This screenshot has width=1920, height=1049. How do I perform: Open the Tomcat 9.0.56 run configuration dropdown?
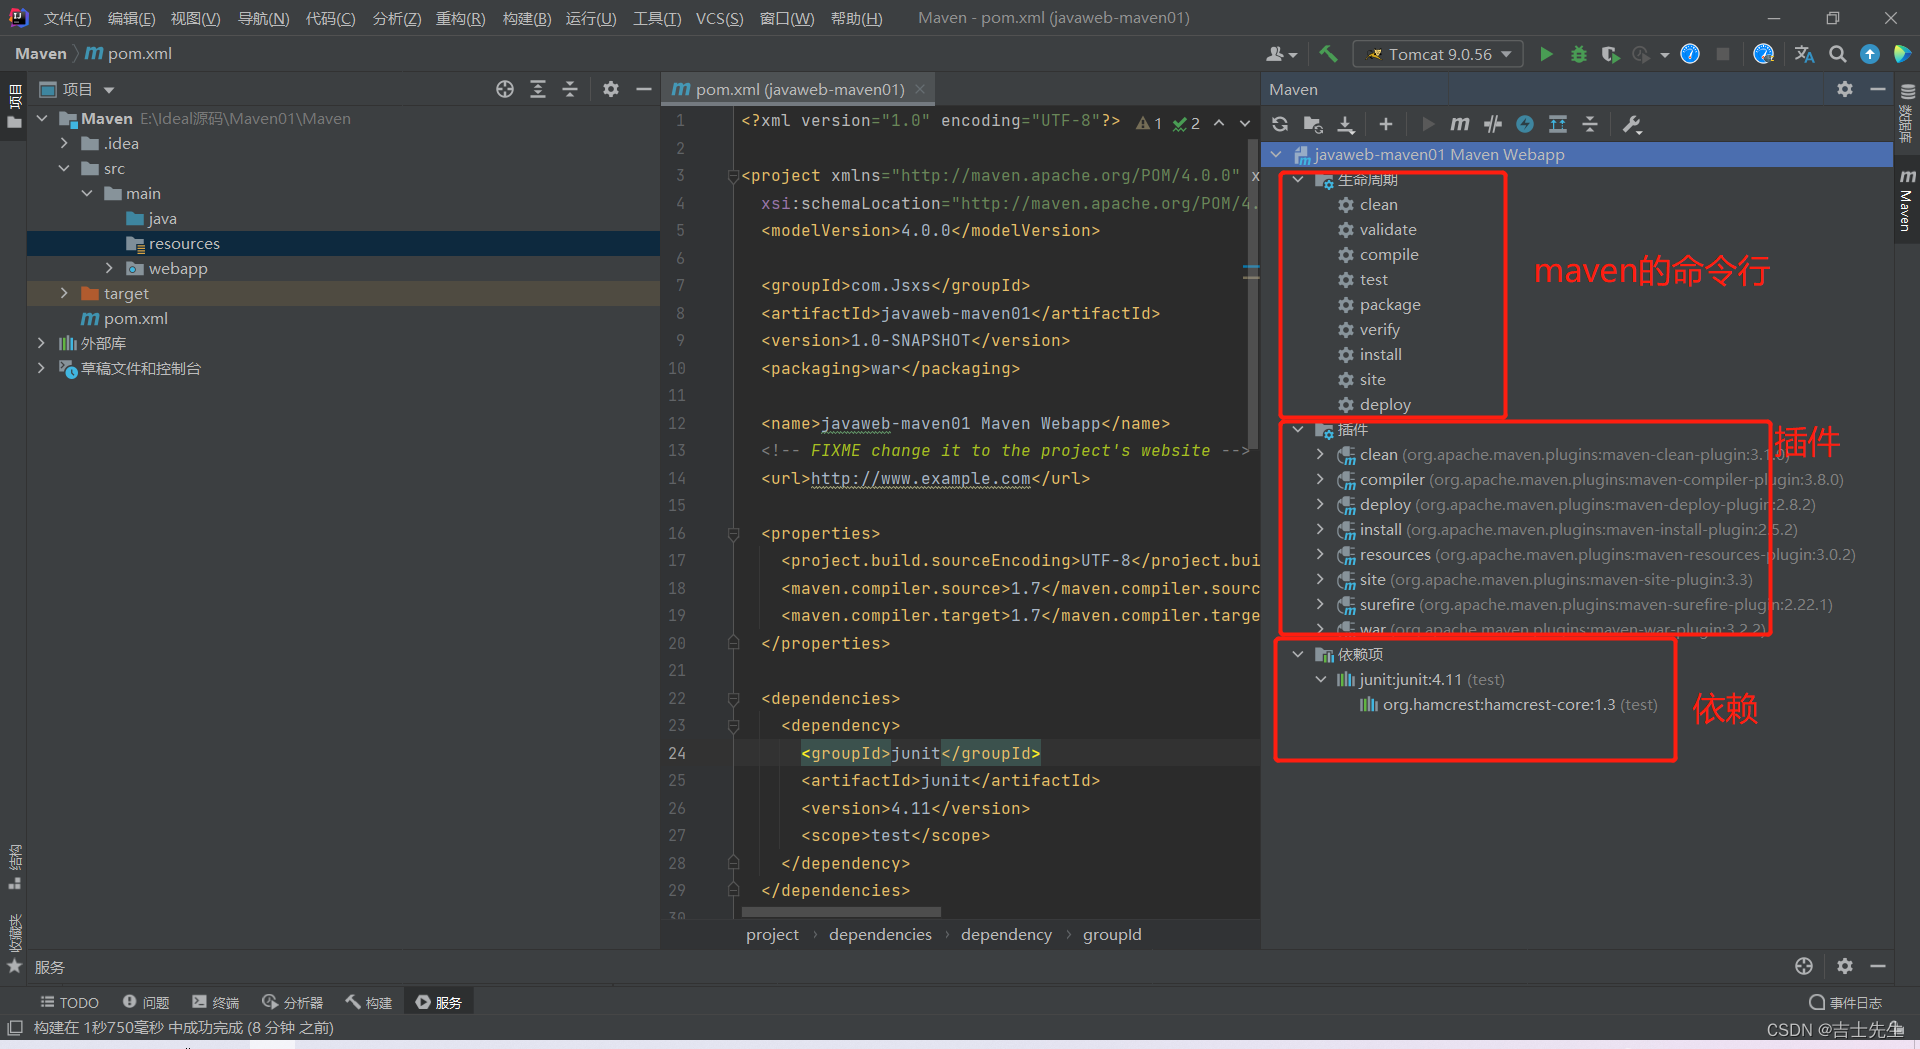(x=1438, y=54)
